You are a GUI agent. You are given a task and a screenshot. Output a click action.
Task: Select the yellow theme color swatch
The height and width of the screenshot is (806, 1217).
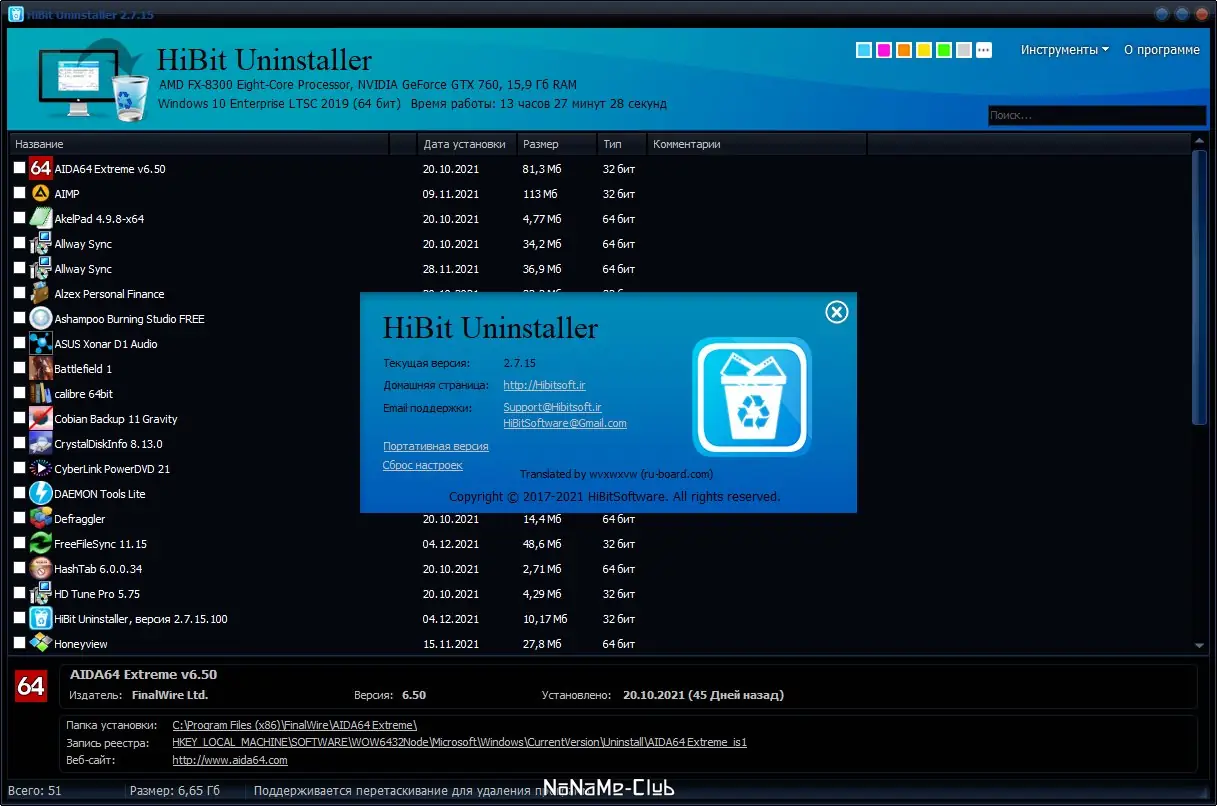[924, 50]
